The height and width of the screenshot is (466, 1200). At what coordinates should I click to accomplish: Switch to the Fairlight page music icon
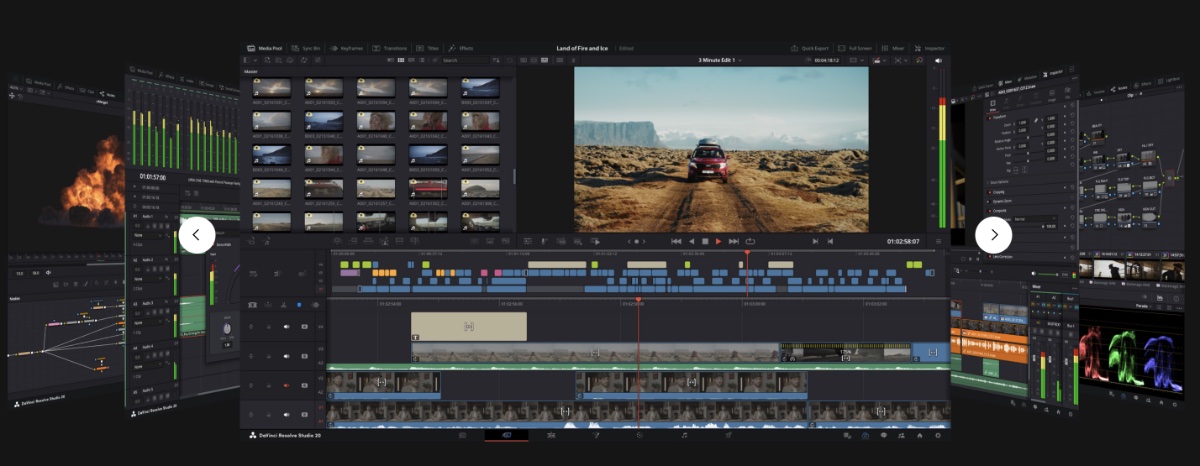pos(684,436)
